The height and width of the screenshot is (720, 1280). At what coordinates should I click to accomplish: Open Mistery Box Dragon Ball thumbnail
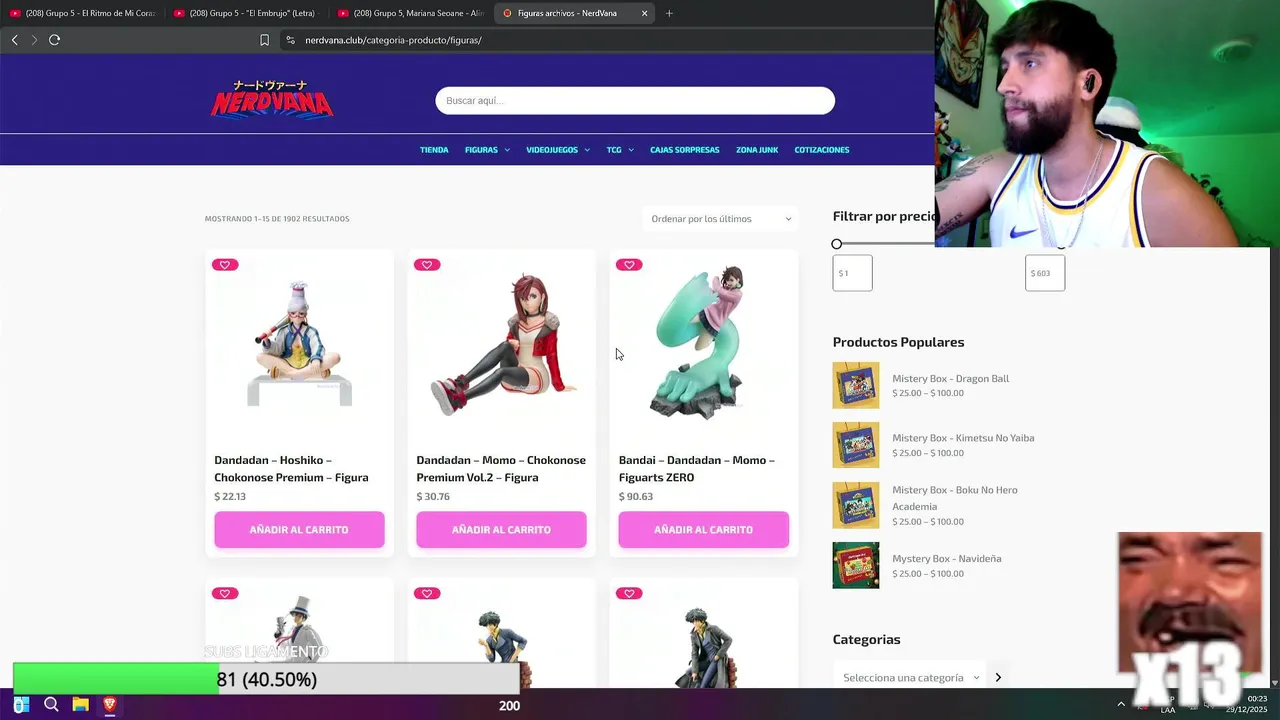point(856,385)
